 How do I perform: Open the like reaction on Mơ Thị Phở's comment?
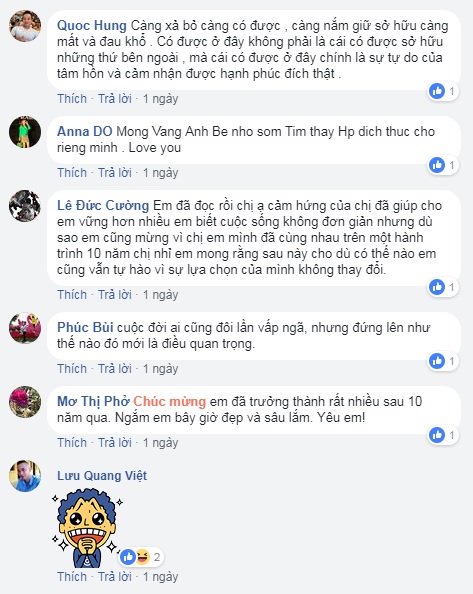click(x=443, y=435)
